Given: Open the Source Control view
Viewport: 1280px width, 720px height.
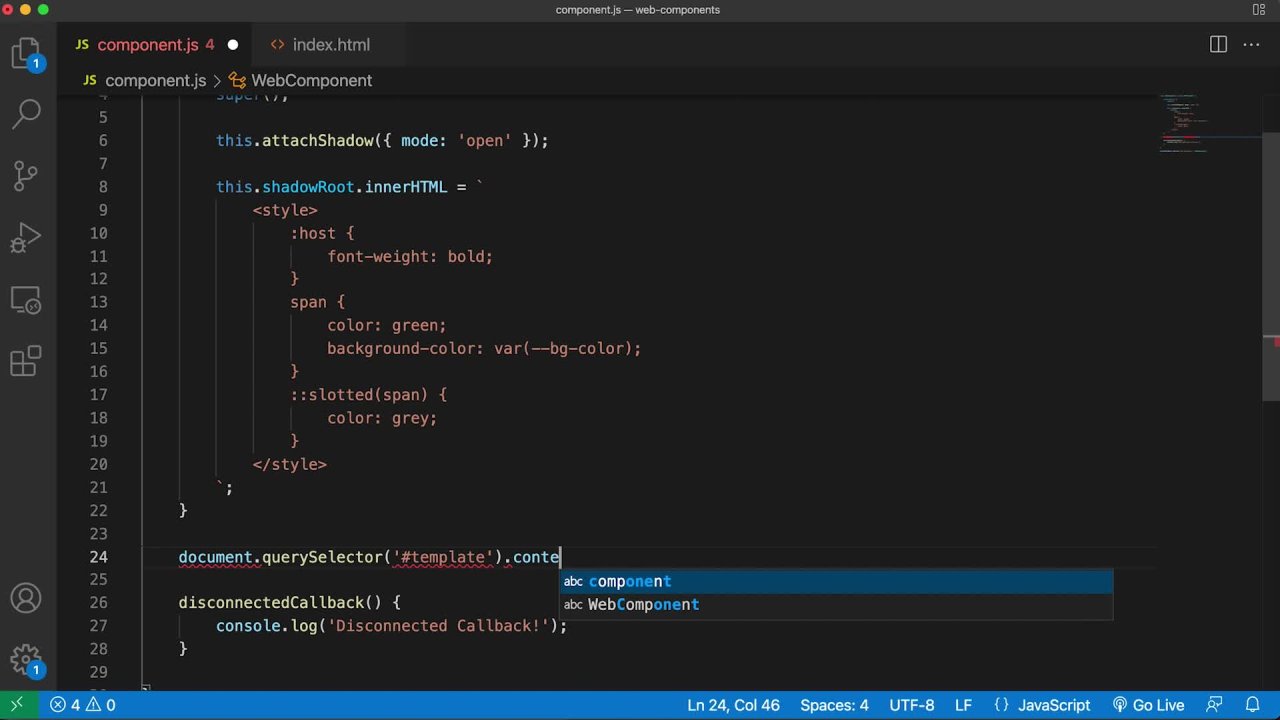Looking at the screenshot, I should [x=26, y=176].
